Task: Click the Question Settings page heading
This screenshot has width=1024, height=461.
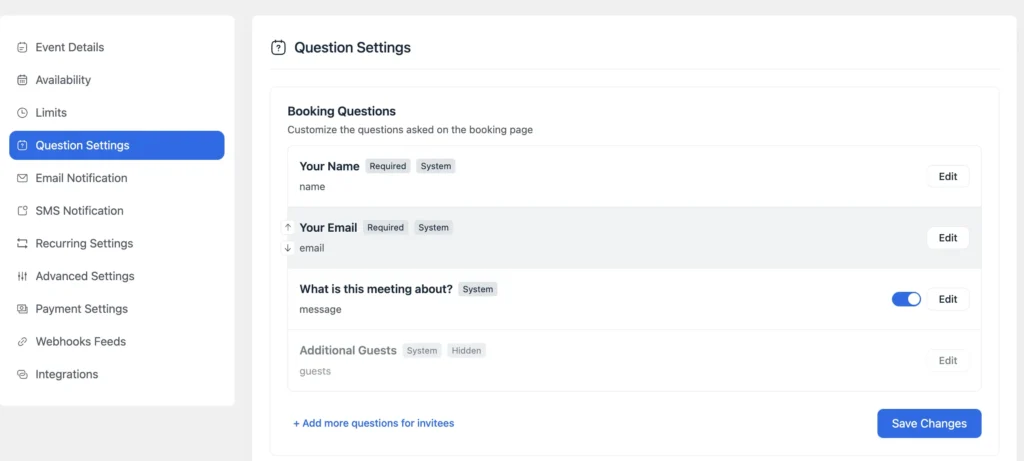Action: point(353,48)
